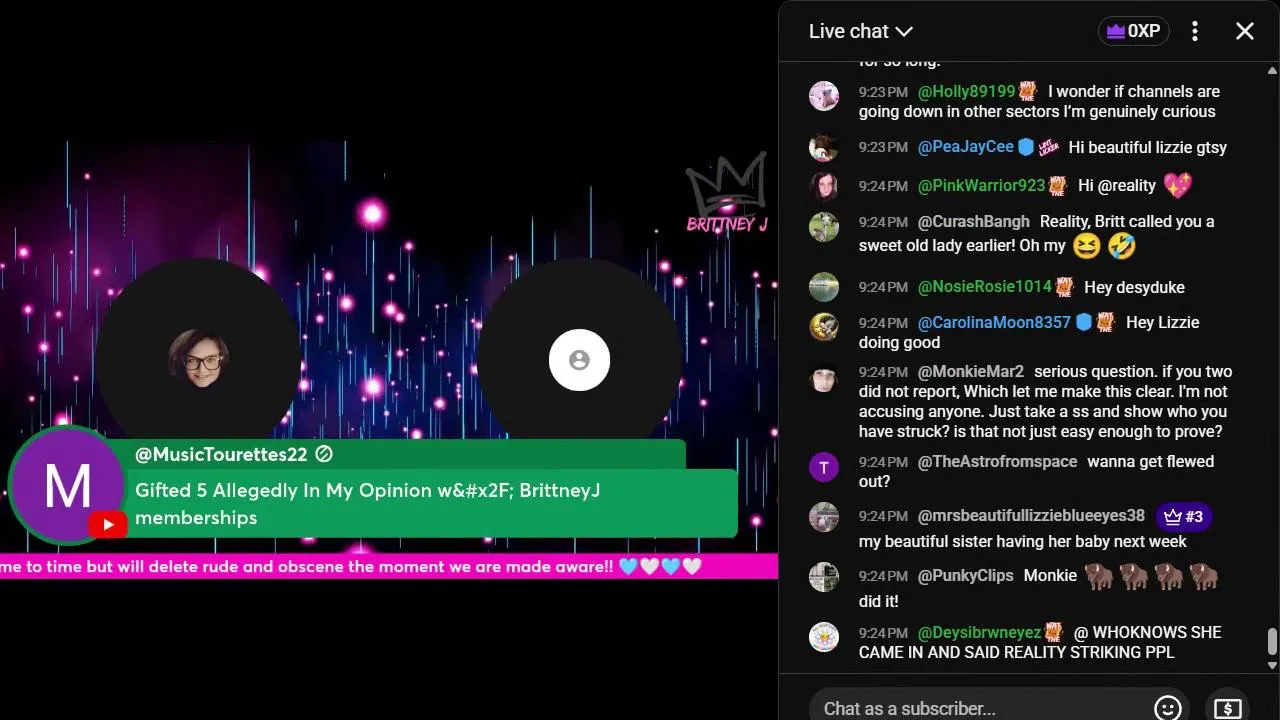Open the emoji picker in chat
Viewport: 1280px width, 720px height.
(x=1167, y=708)
